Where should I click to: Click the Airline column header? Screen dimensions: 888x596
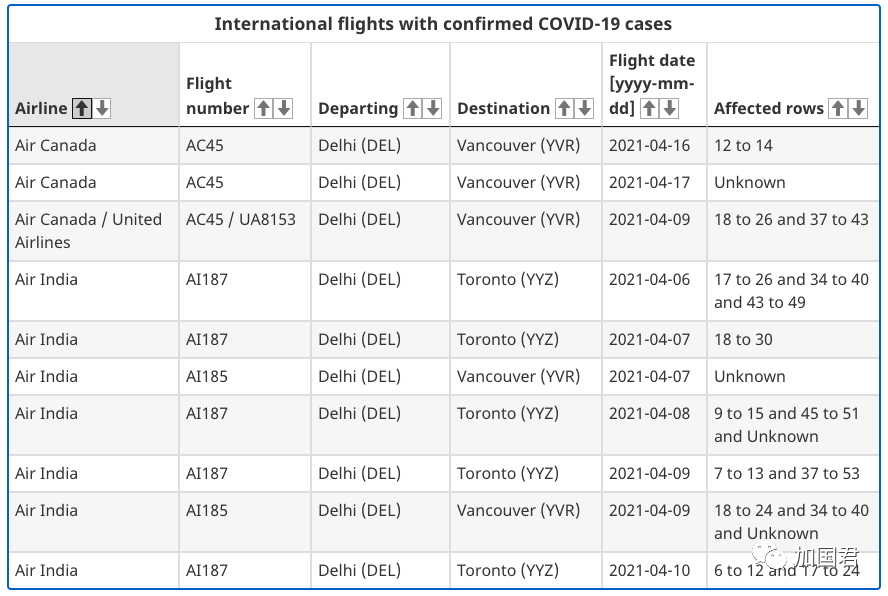(x=94, y=84)
